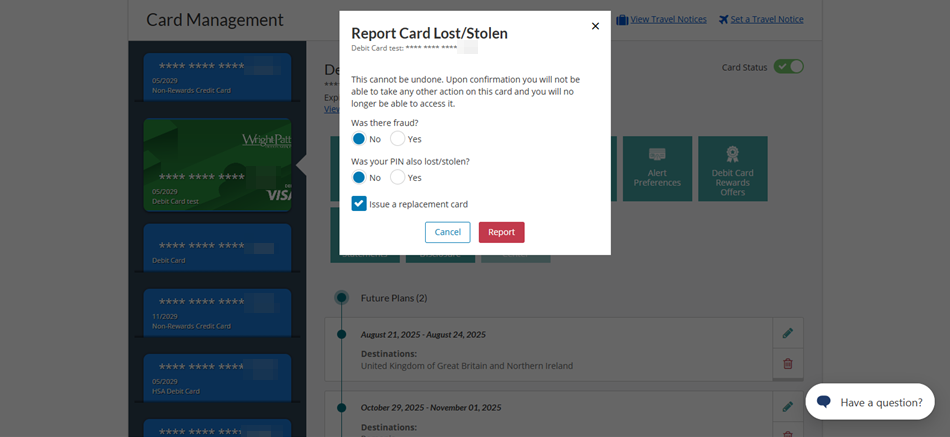Screen dimensions: 950x437
Task: Click the airplane icon beside Set a Travel Notice
Action: click(x=723, y=19)
